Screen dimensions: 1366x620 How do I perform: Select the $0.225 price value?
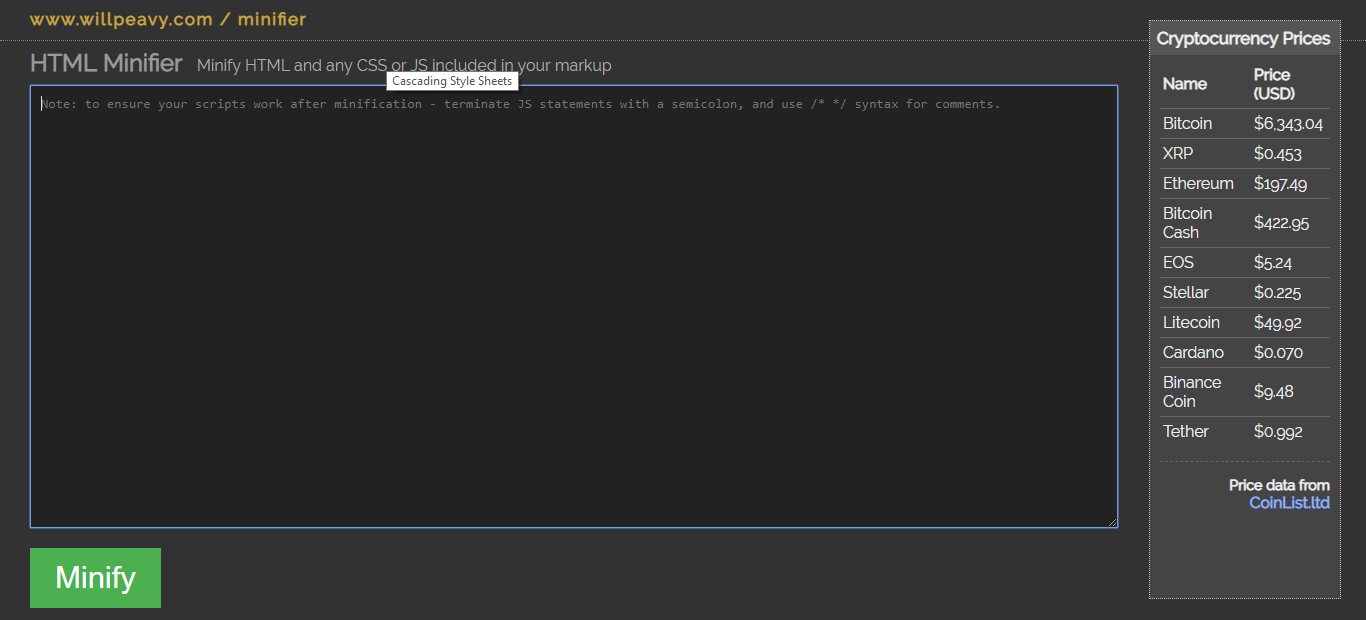click(1277, 293)
